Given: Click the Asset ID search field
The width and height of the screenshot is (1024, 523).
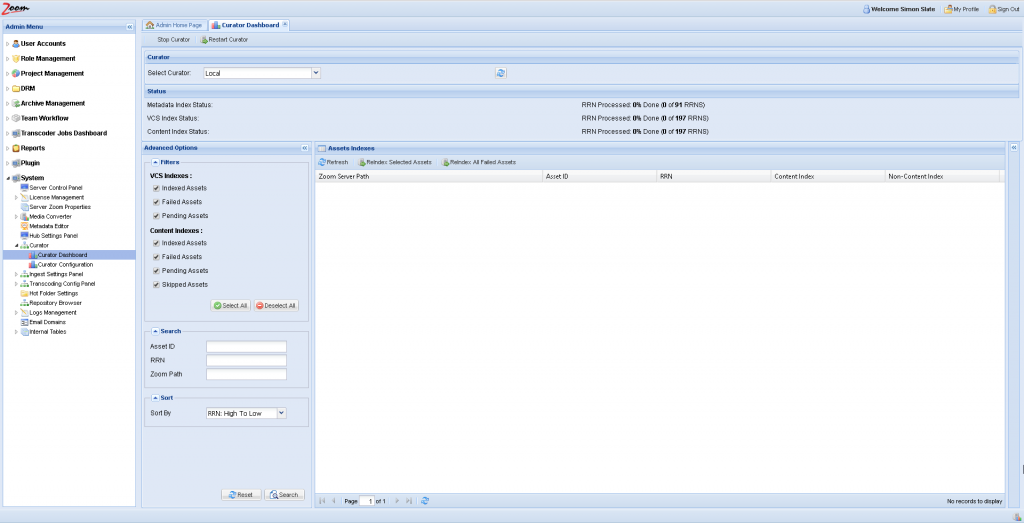Looking at the screenshot, I should (246, 347).
